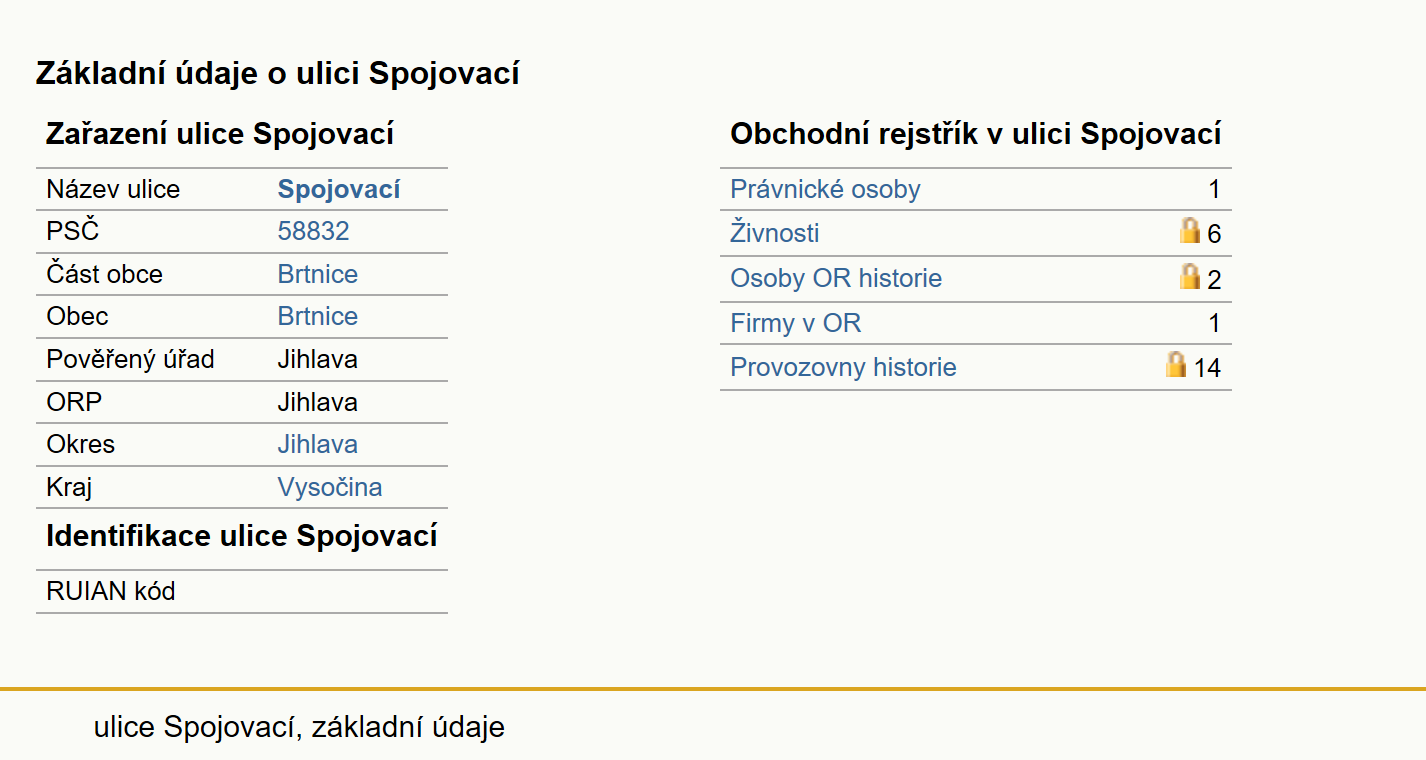Click the lock icon beside Živnosti
This screenshot has height=760, width=1426.
click(x=1189, y=231)
